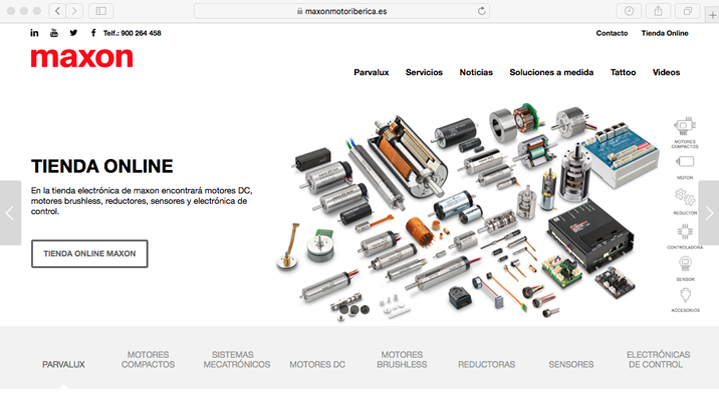Viewport: 719px width, 420px height.
Task: Open the Servicios menu item
Action: point(424,72)
